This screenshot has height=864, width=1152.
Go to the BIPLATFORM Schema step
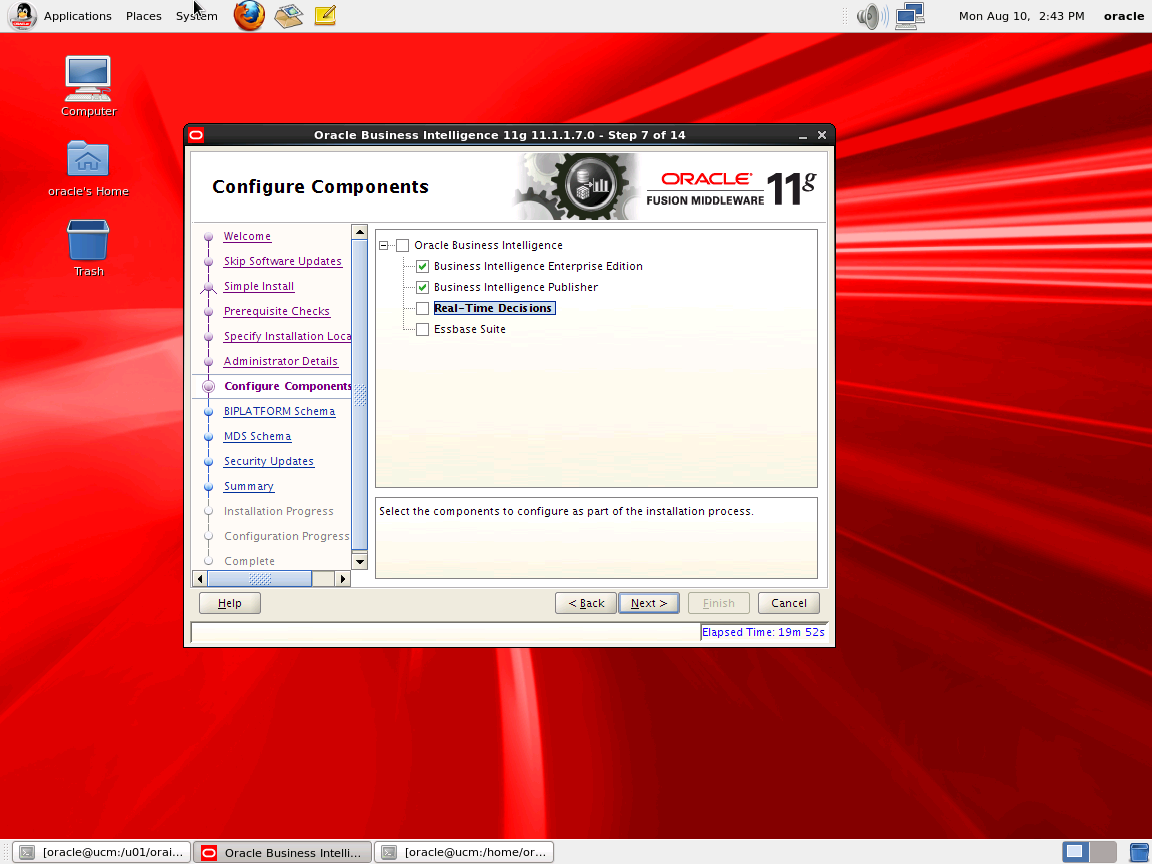pyautogui.click(x=279, y=411)
